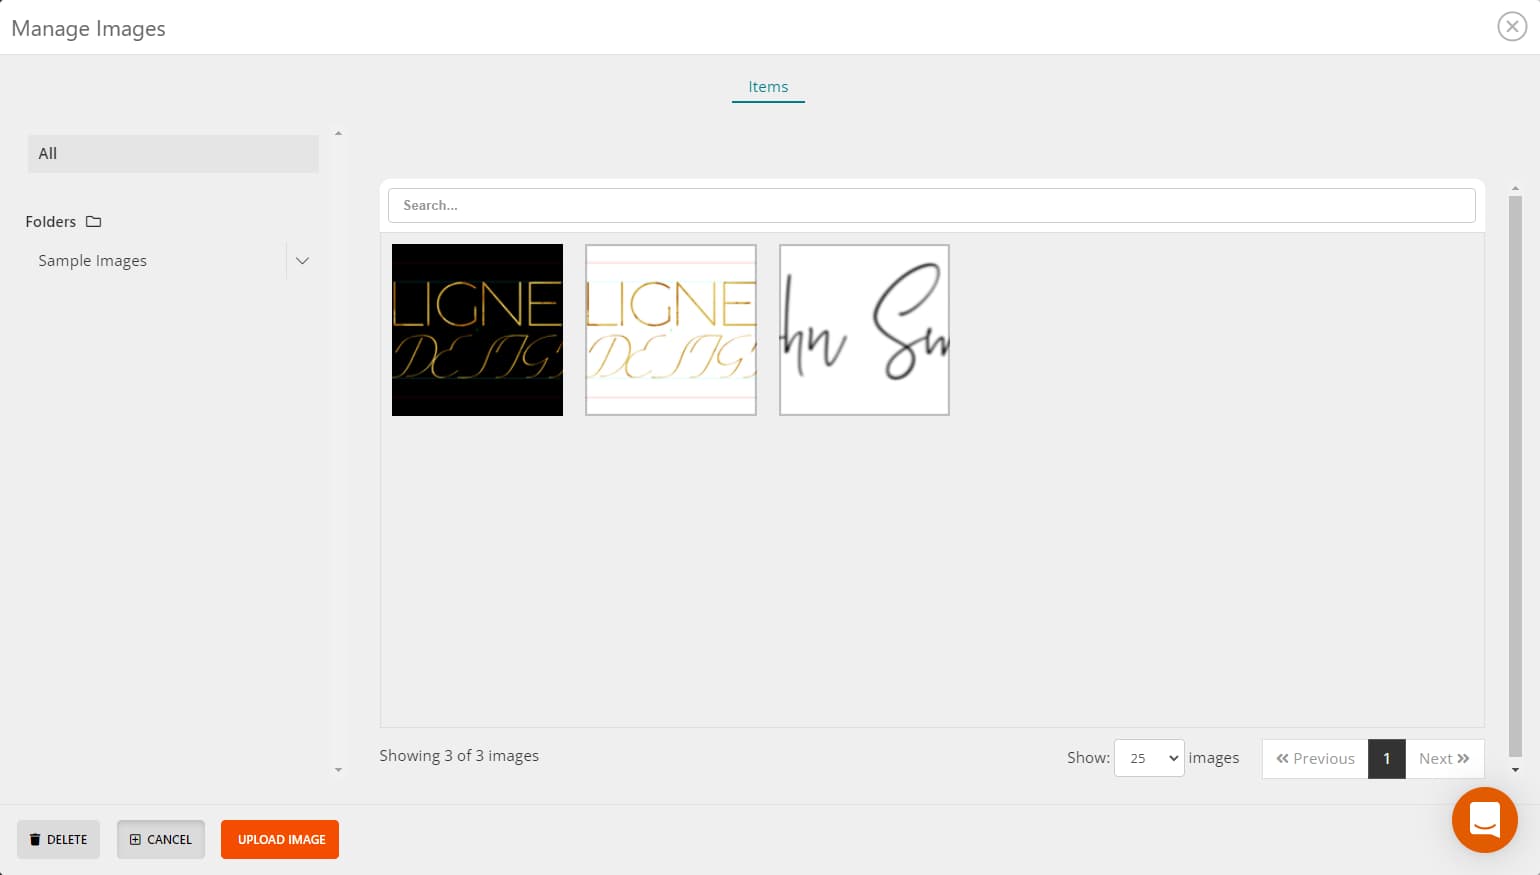
Task: Open the Show images count dropdown
Action: (x=1148, y=758)
